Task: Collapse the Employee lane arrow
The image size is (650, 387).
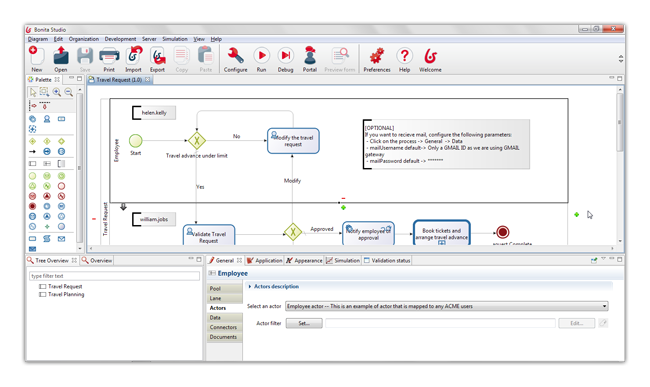Action: click(123, 206)
